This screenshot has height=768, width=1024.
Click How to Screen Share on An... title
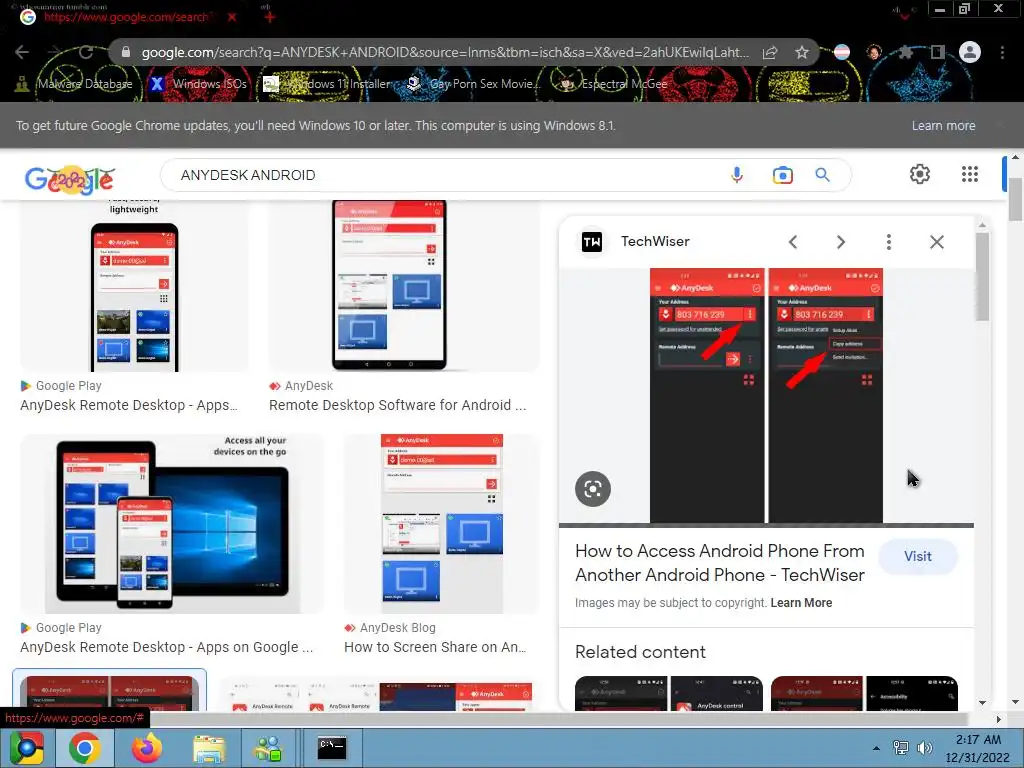point(435,647)
